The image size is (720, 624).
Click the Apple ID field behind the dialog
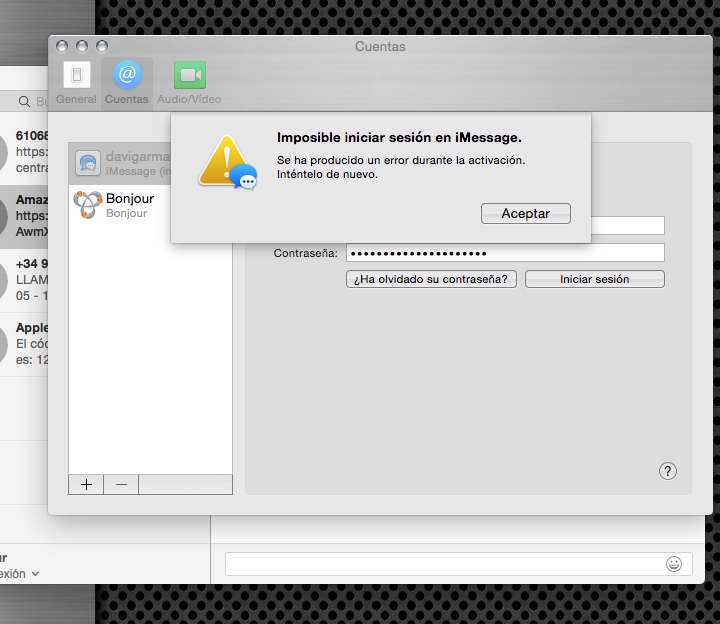(627, 225)
